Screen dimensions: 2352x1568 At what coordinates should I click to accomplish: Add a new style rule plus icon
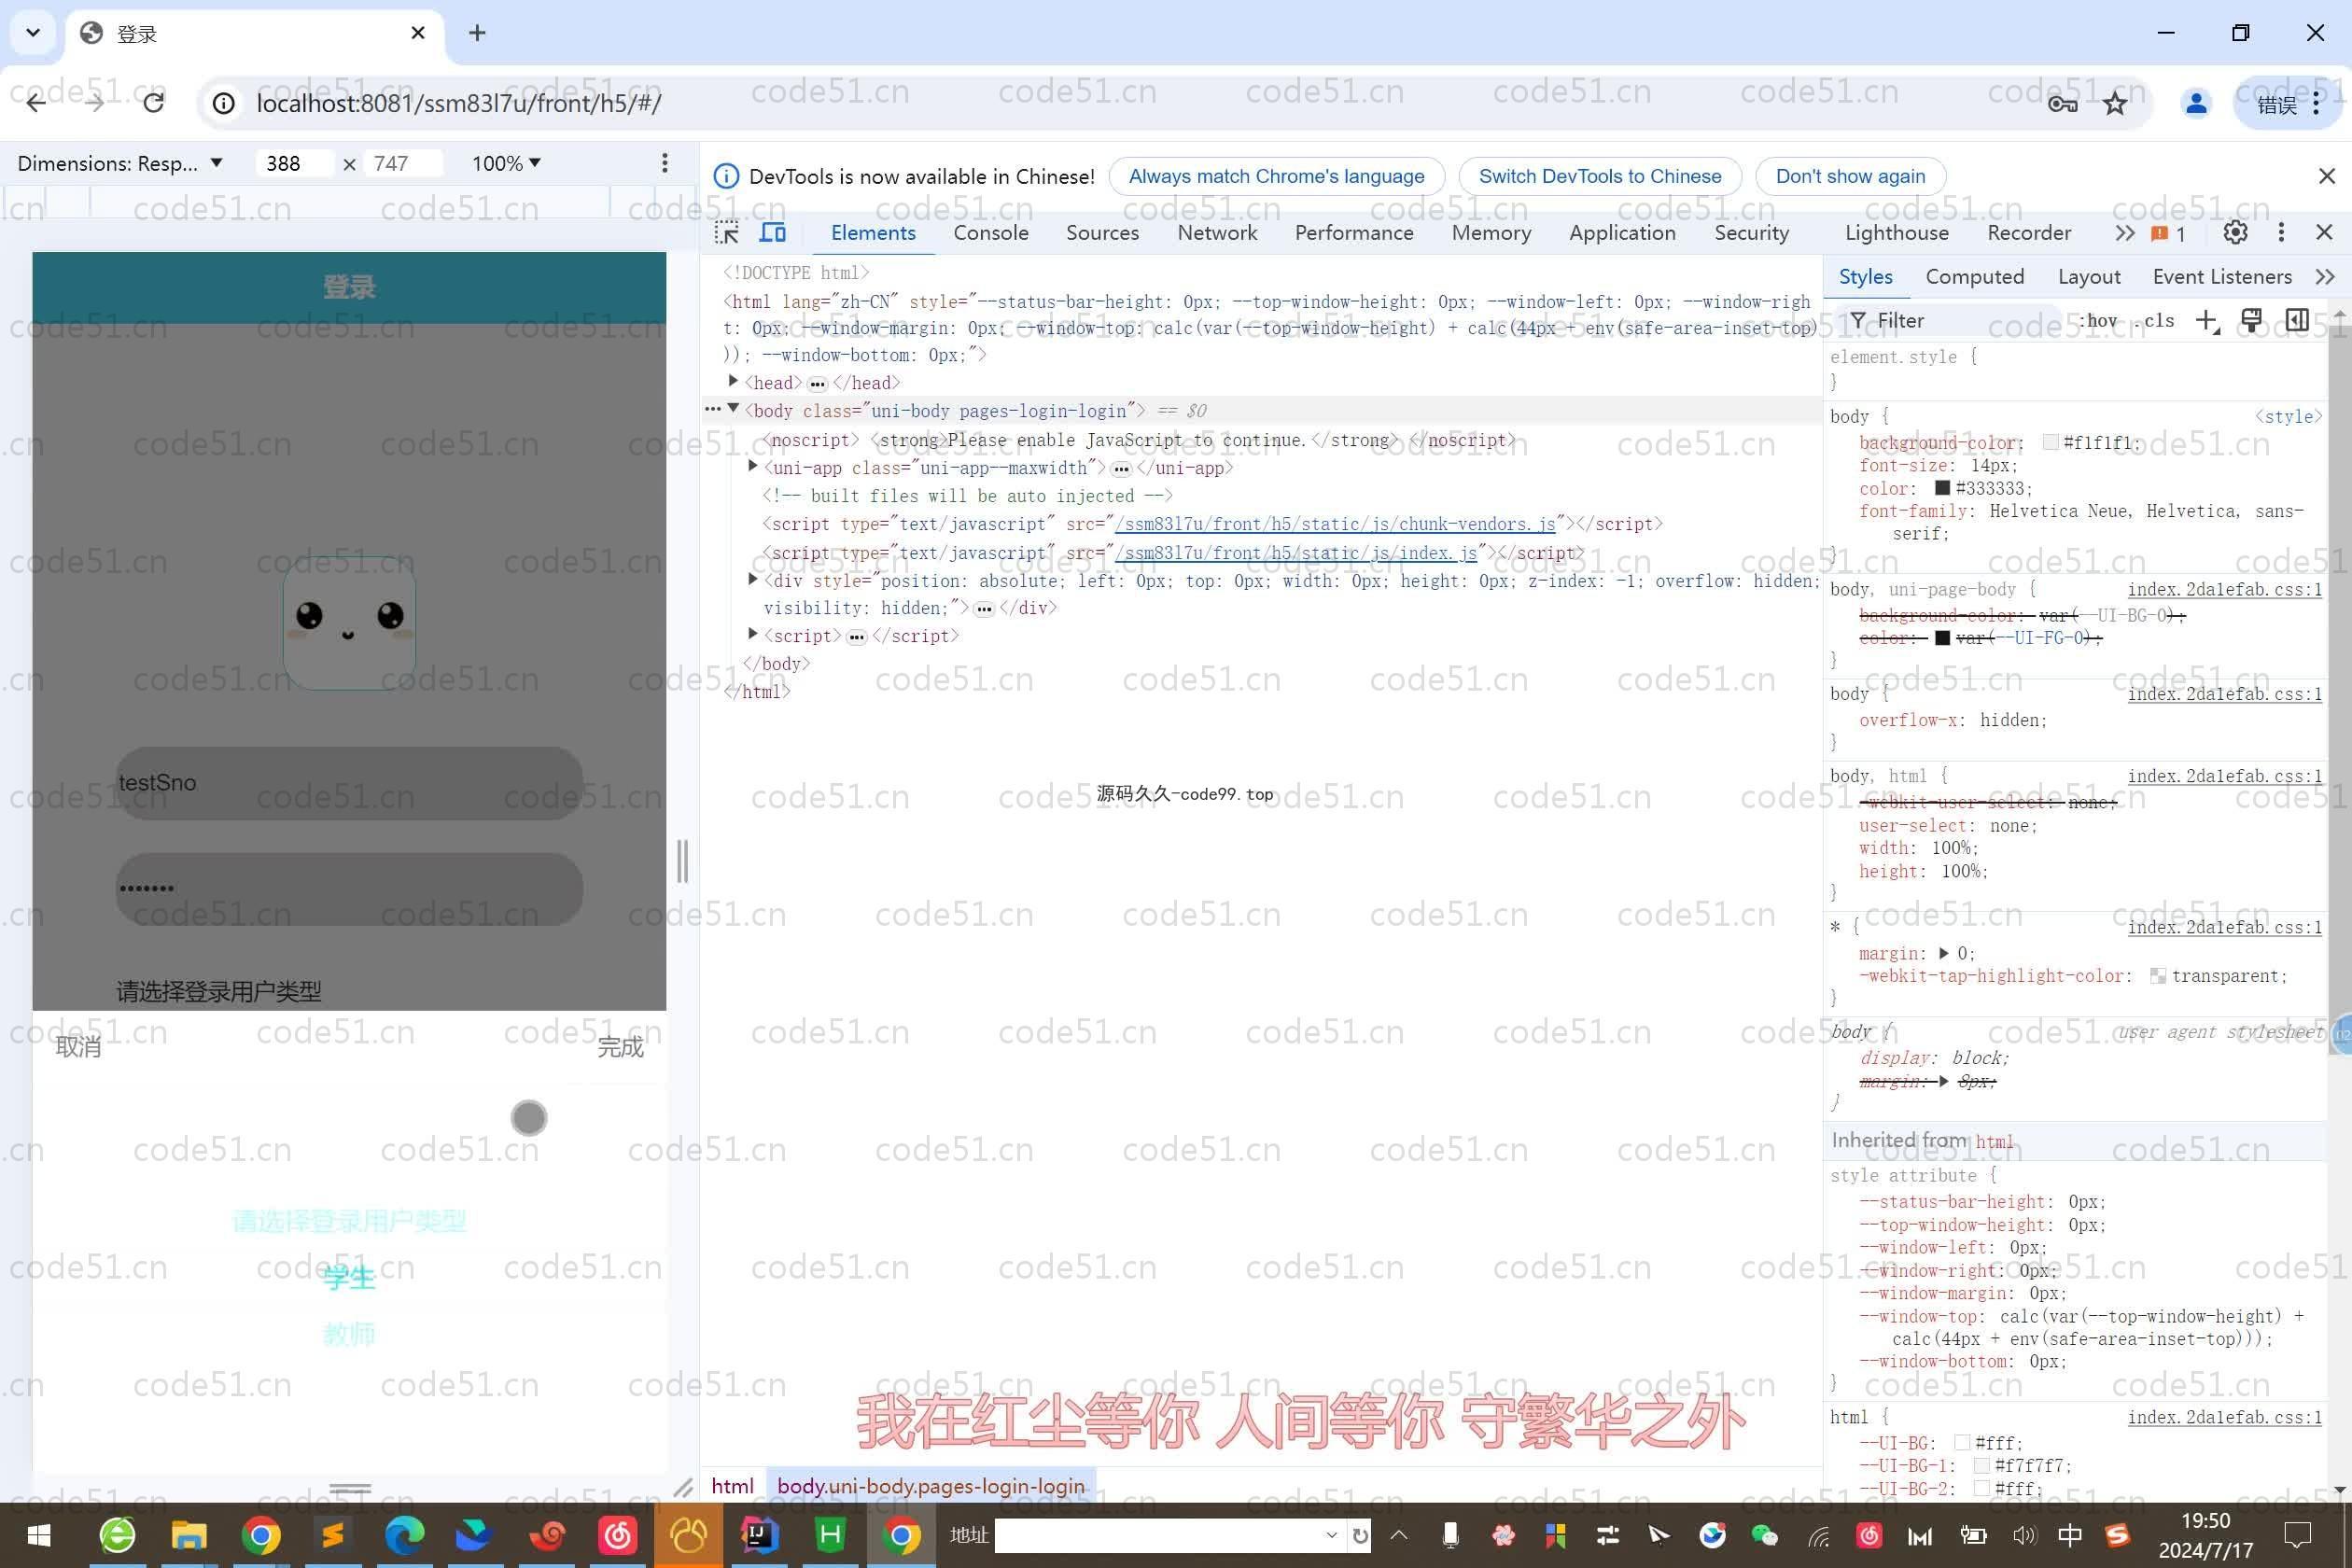(x=2206, y=321)
